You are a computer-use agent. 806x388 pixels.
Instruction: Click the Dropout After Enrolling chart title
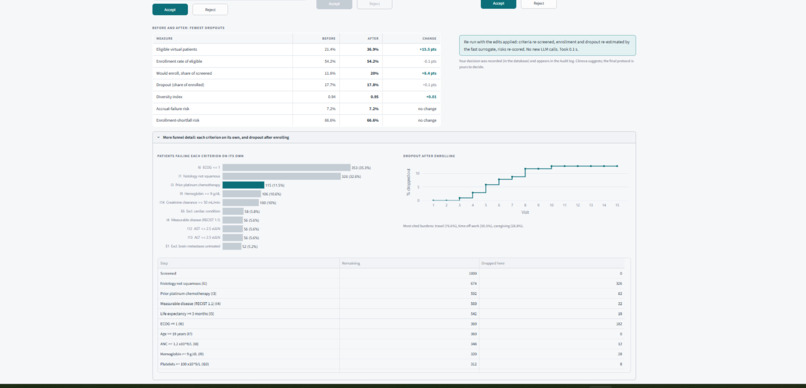[x=429, y=156]
